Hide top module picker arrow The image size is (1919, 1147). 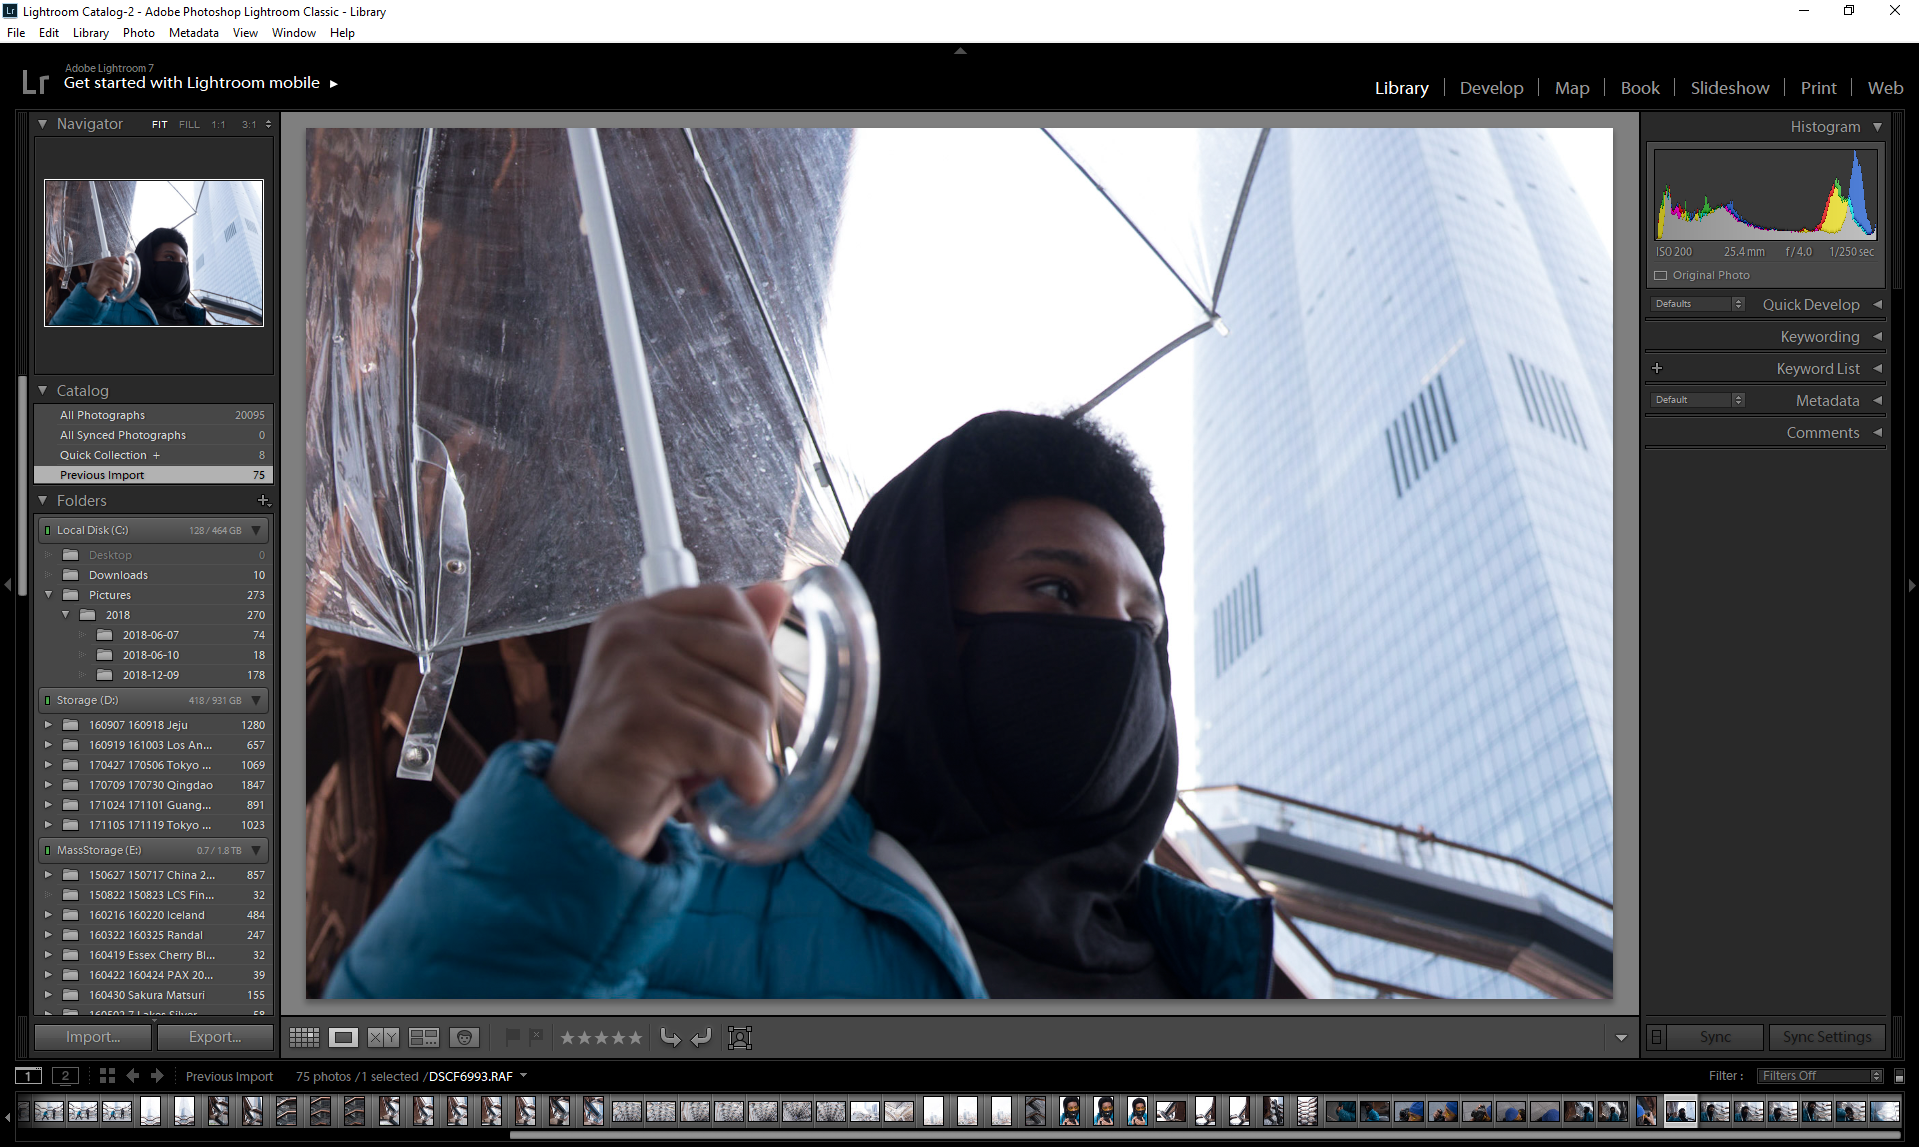960,50
